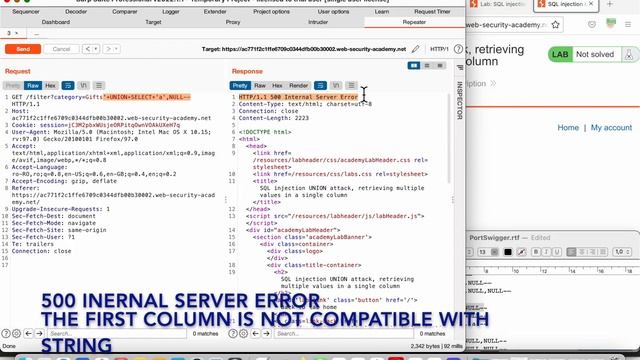Viewport: 640px width, 360px height.
Task: Open the Comparer tab
Action: [124, 11]
